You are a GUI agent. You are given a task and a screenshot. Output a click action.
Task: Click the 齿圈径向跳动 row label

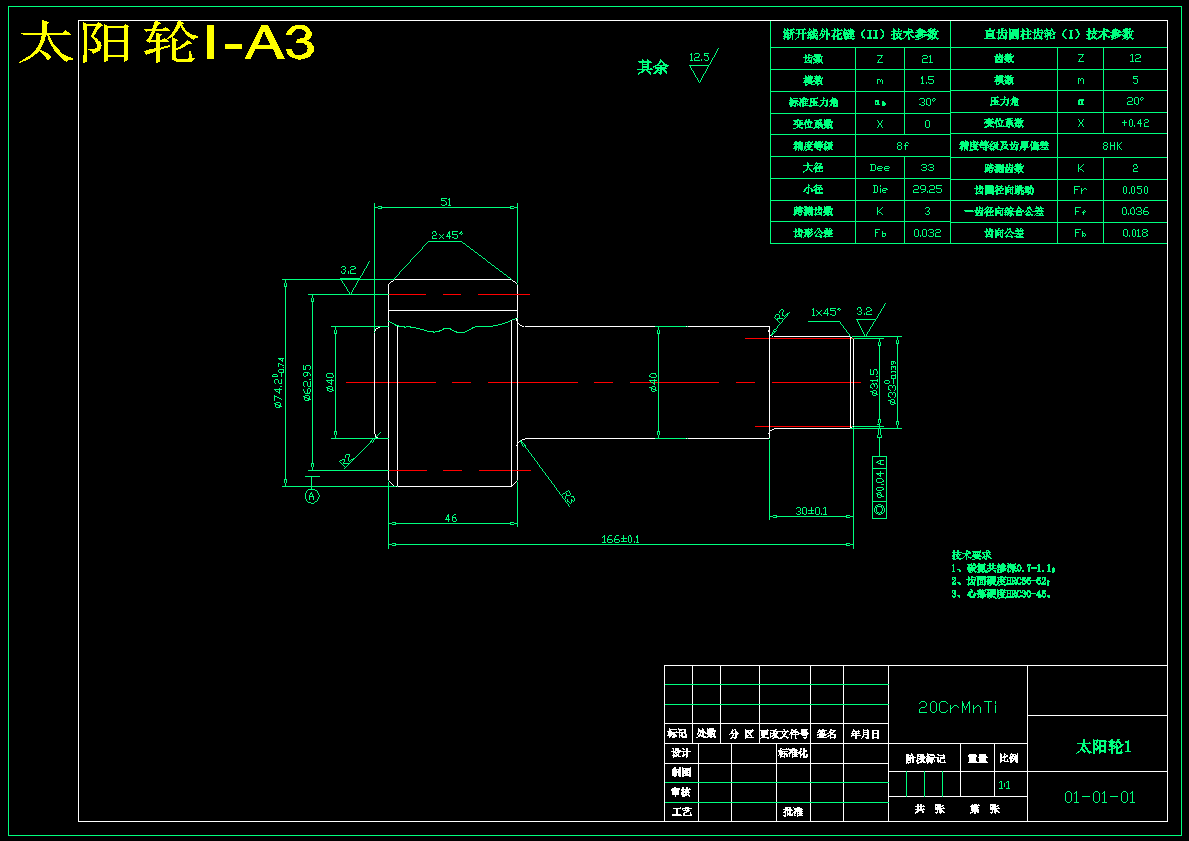[x=1004, y=190]
